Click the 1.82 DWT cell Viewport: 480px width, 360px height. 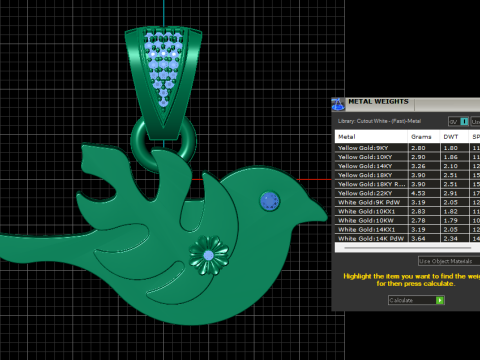(454, 211)
